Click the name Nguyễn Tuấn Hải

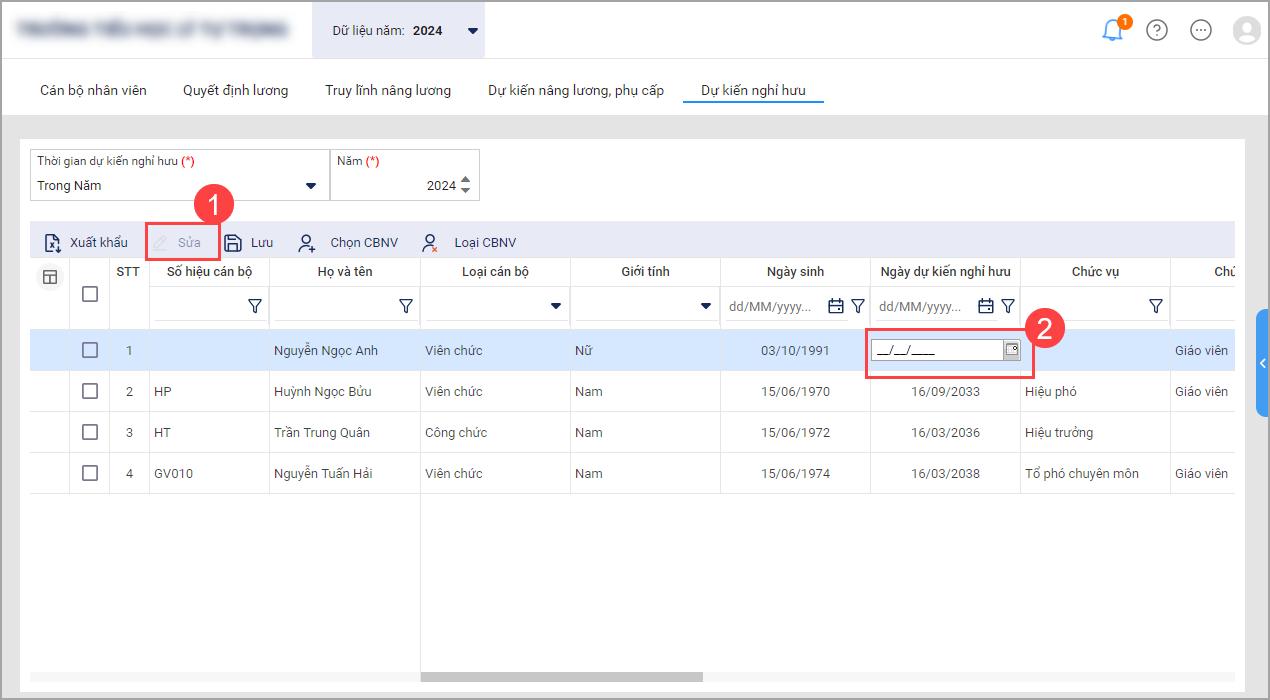tap(323, 473)
